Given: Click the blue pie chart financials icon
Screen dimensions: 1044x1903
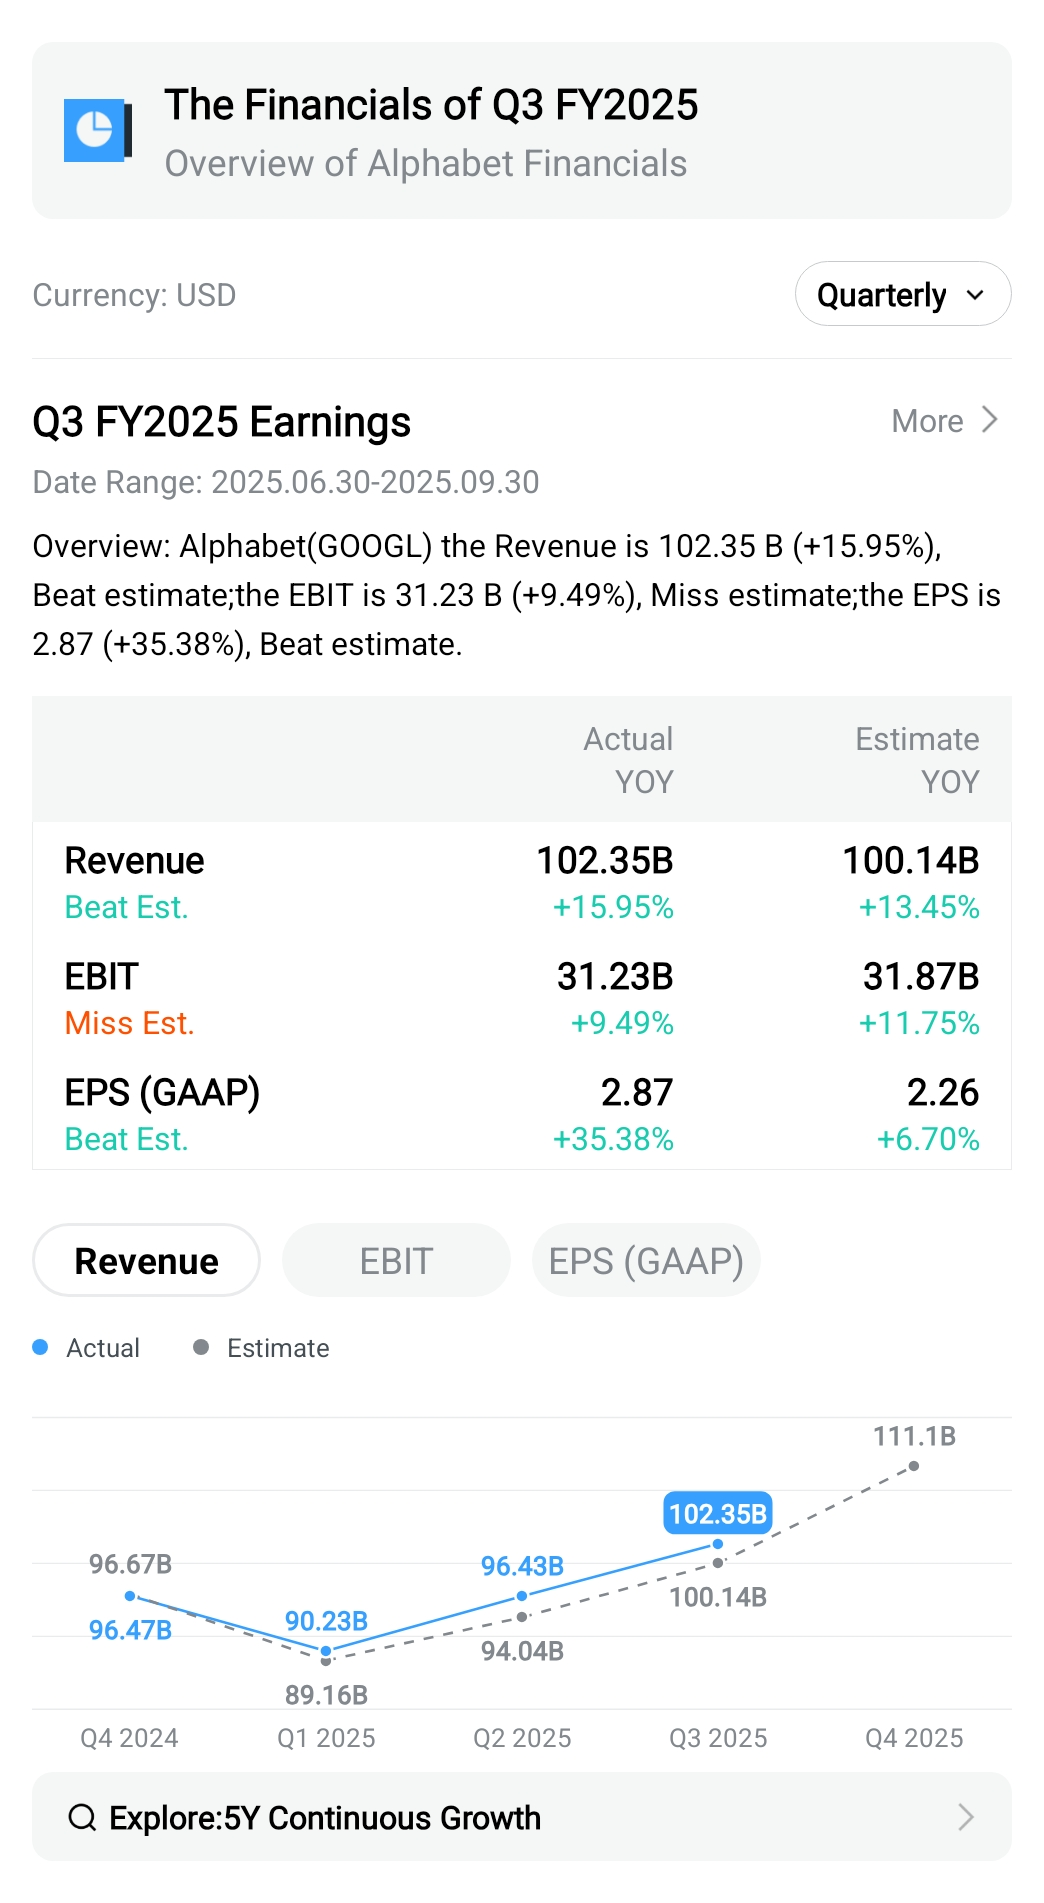Looking at the screenshot, I should pos(97,130).
